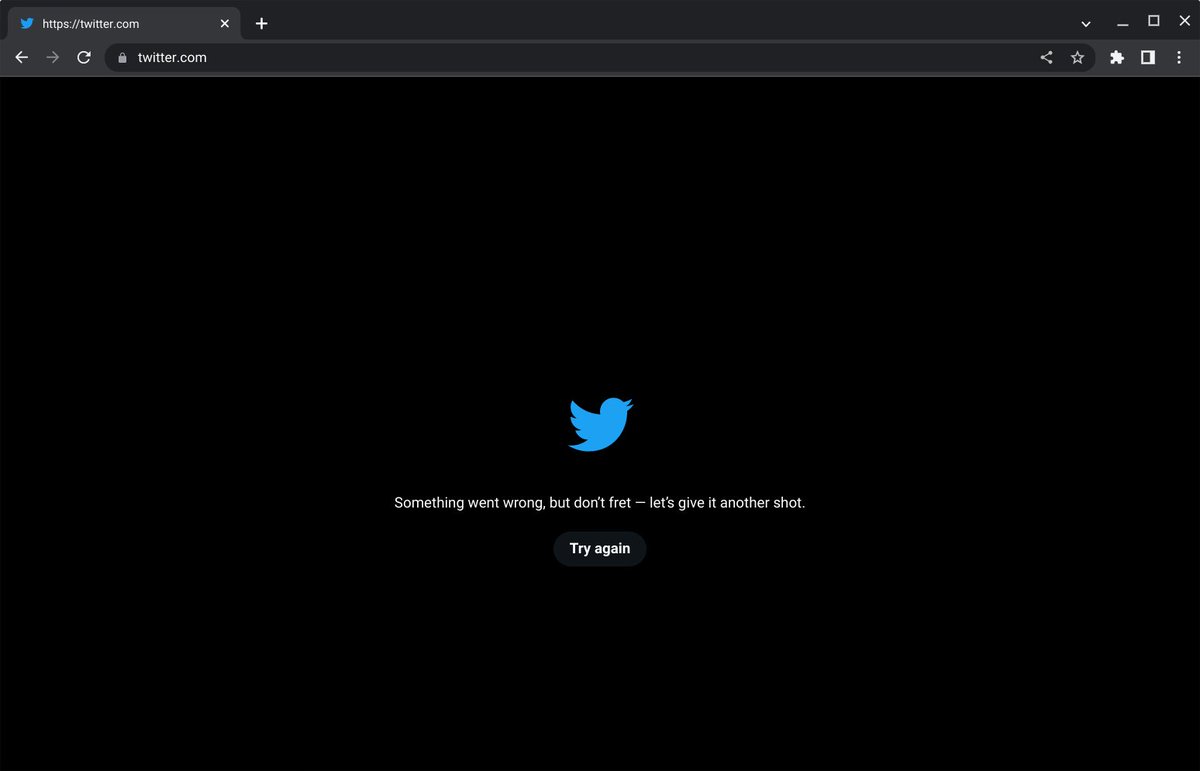Go back with the browser back arrow
The image size is (1200, 771).
point(22,58)
